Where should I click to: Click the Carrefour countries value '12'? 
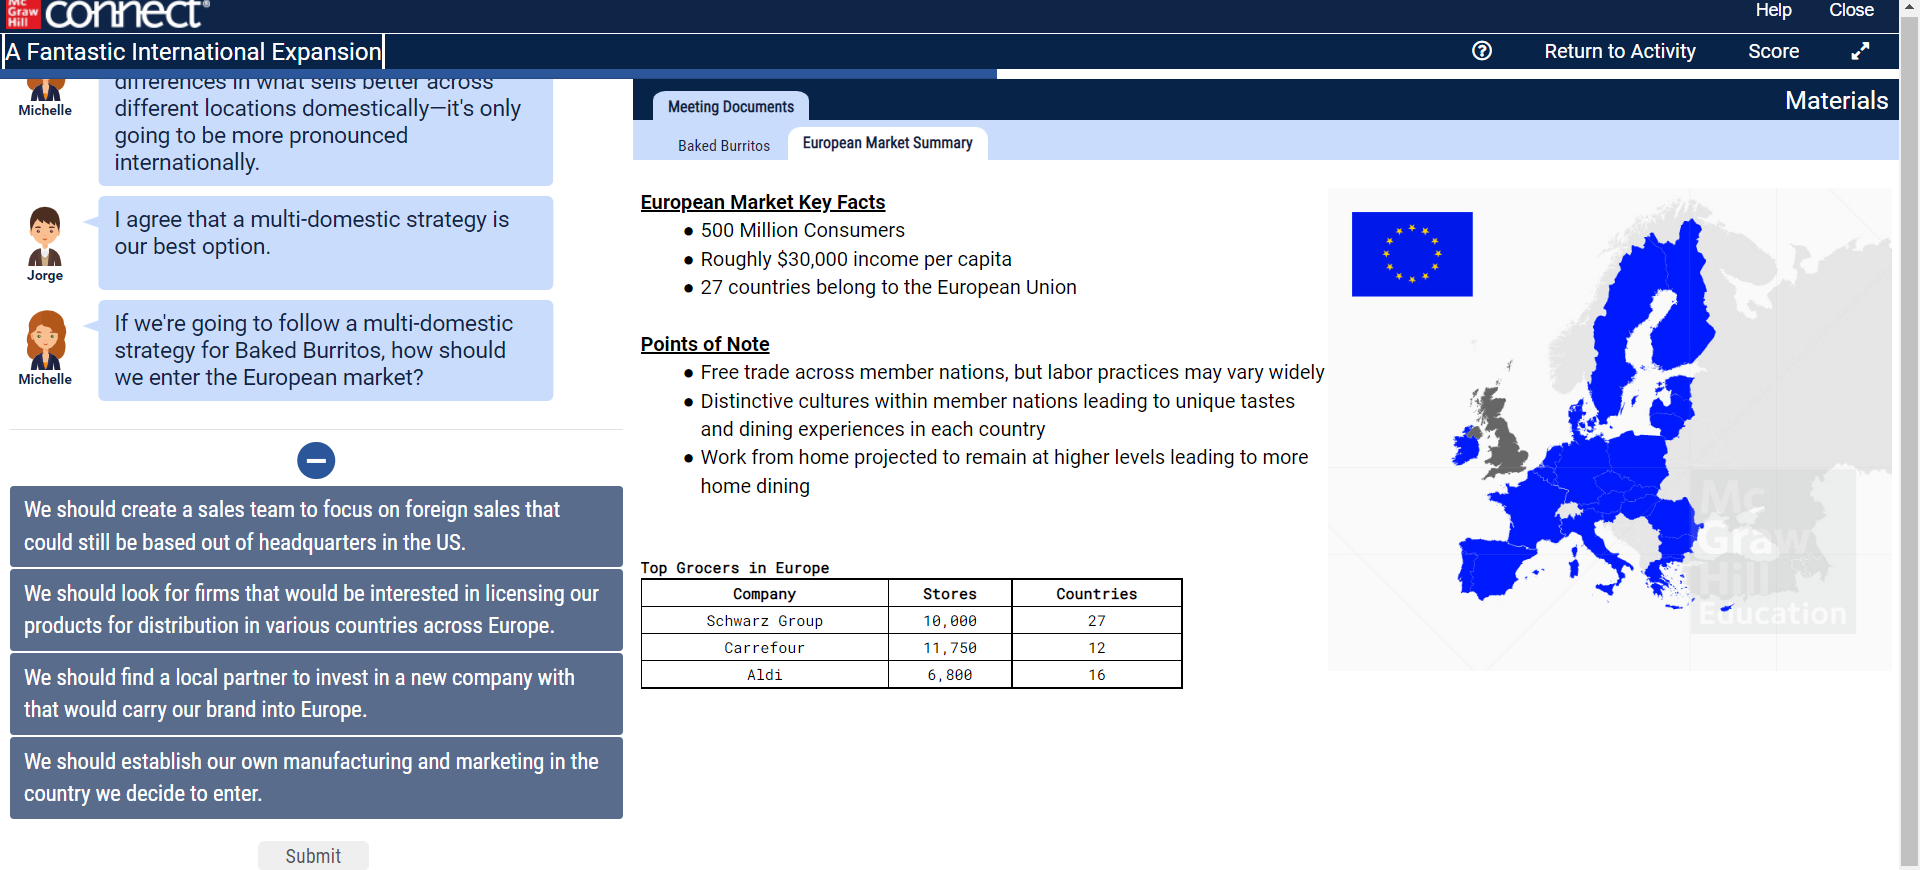click(x=1097, y=648)
